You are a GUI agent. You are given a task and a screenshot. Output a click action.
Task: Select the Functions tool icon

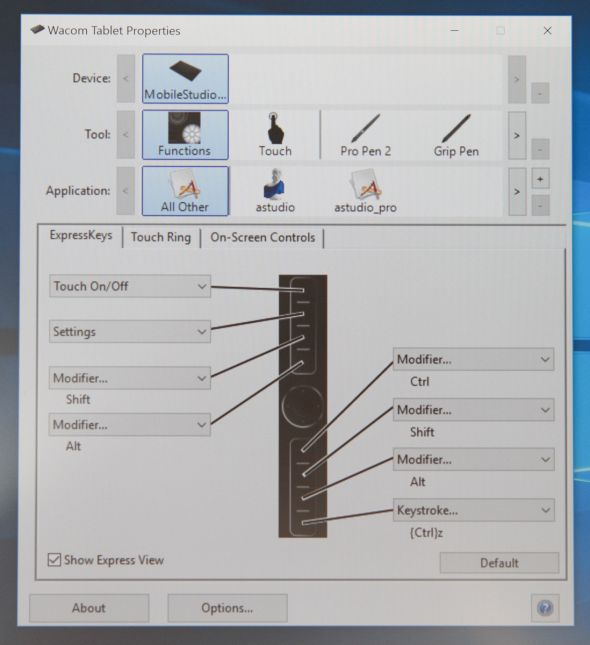coord(185,135)
